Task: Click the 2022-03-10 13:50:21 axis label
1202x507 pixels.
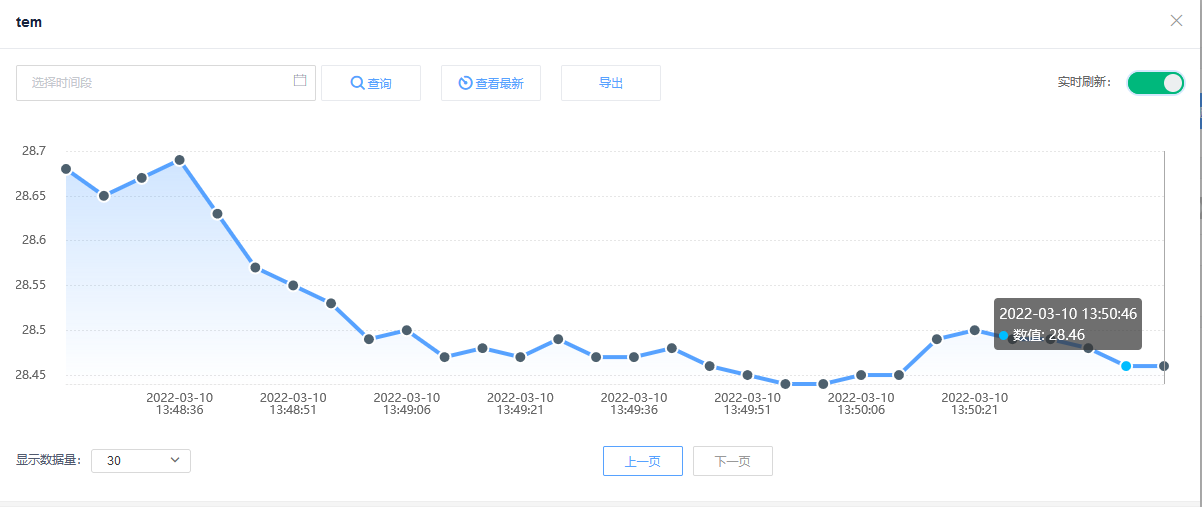Action: [974, 403]
